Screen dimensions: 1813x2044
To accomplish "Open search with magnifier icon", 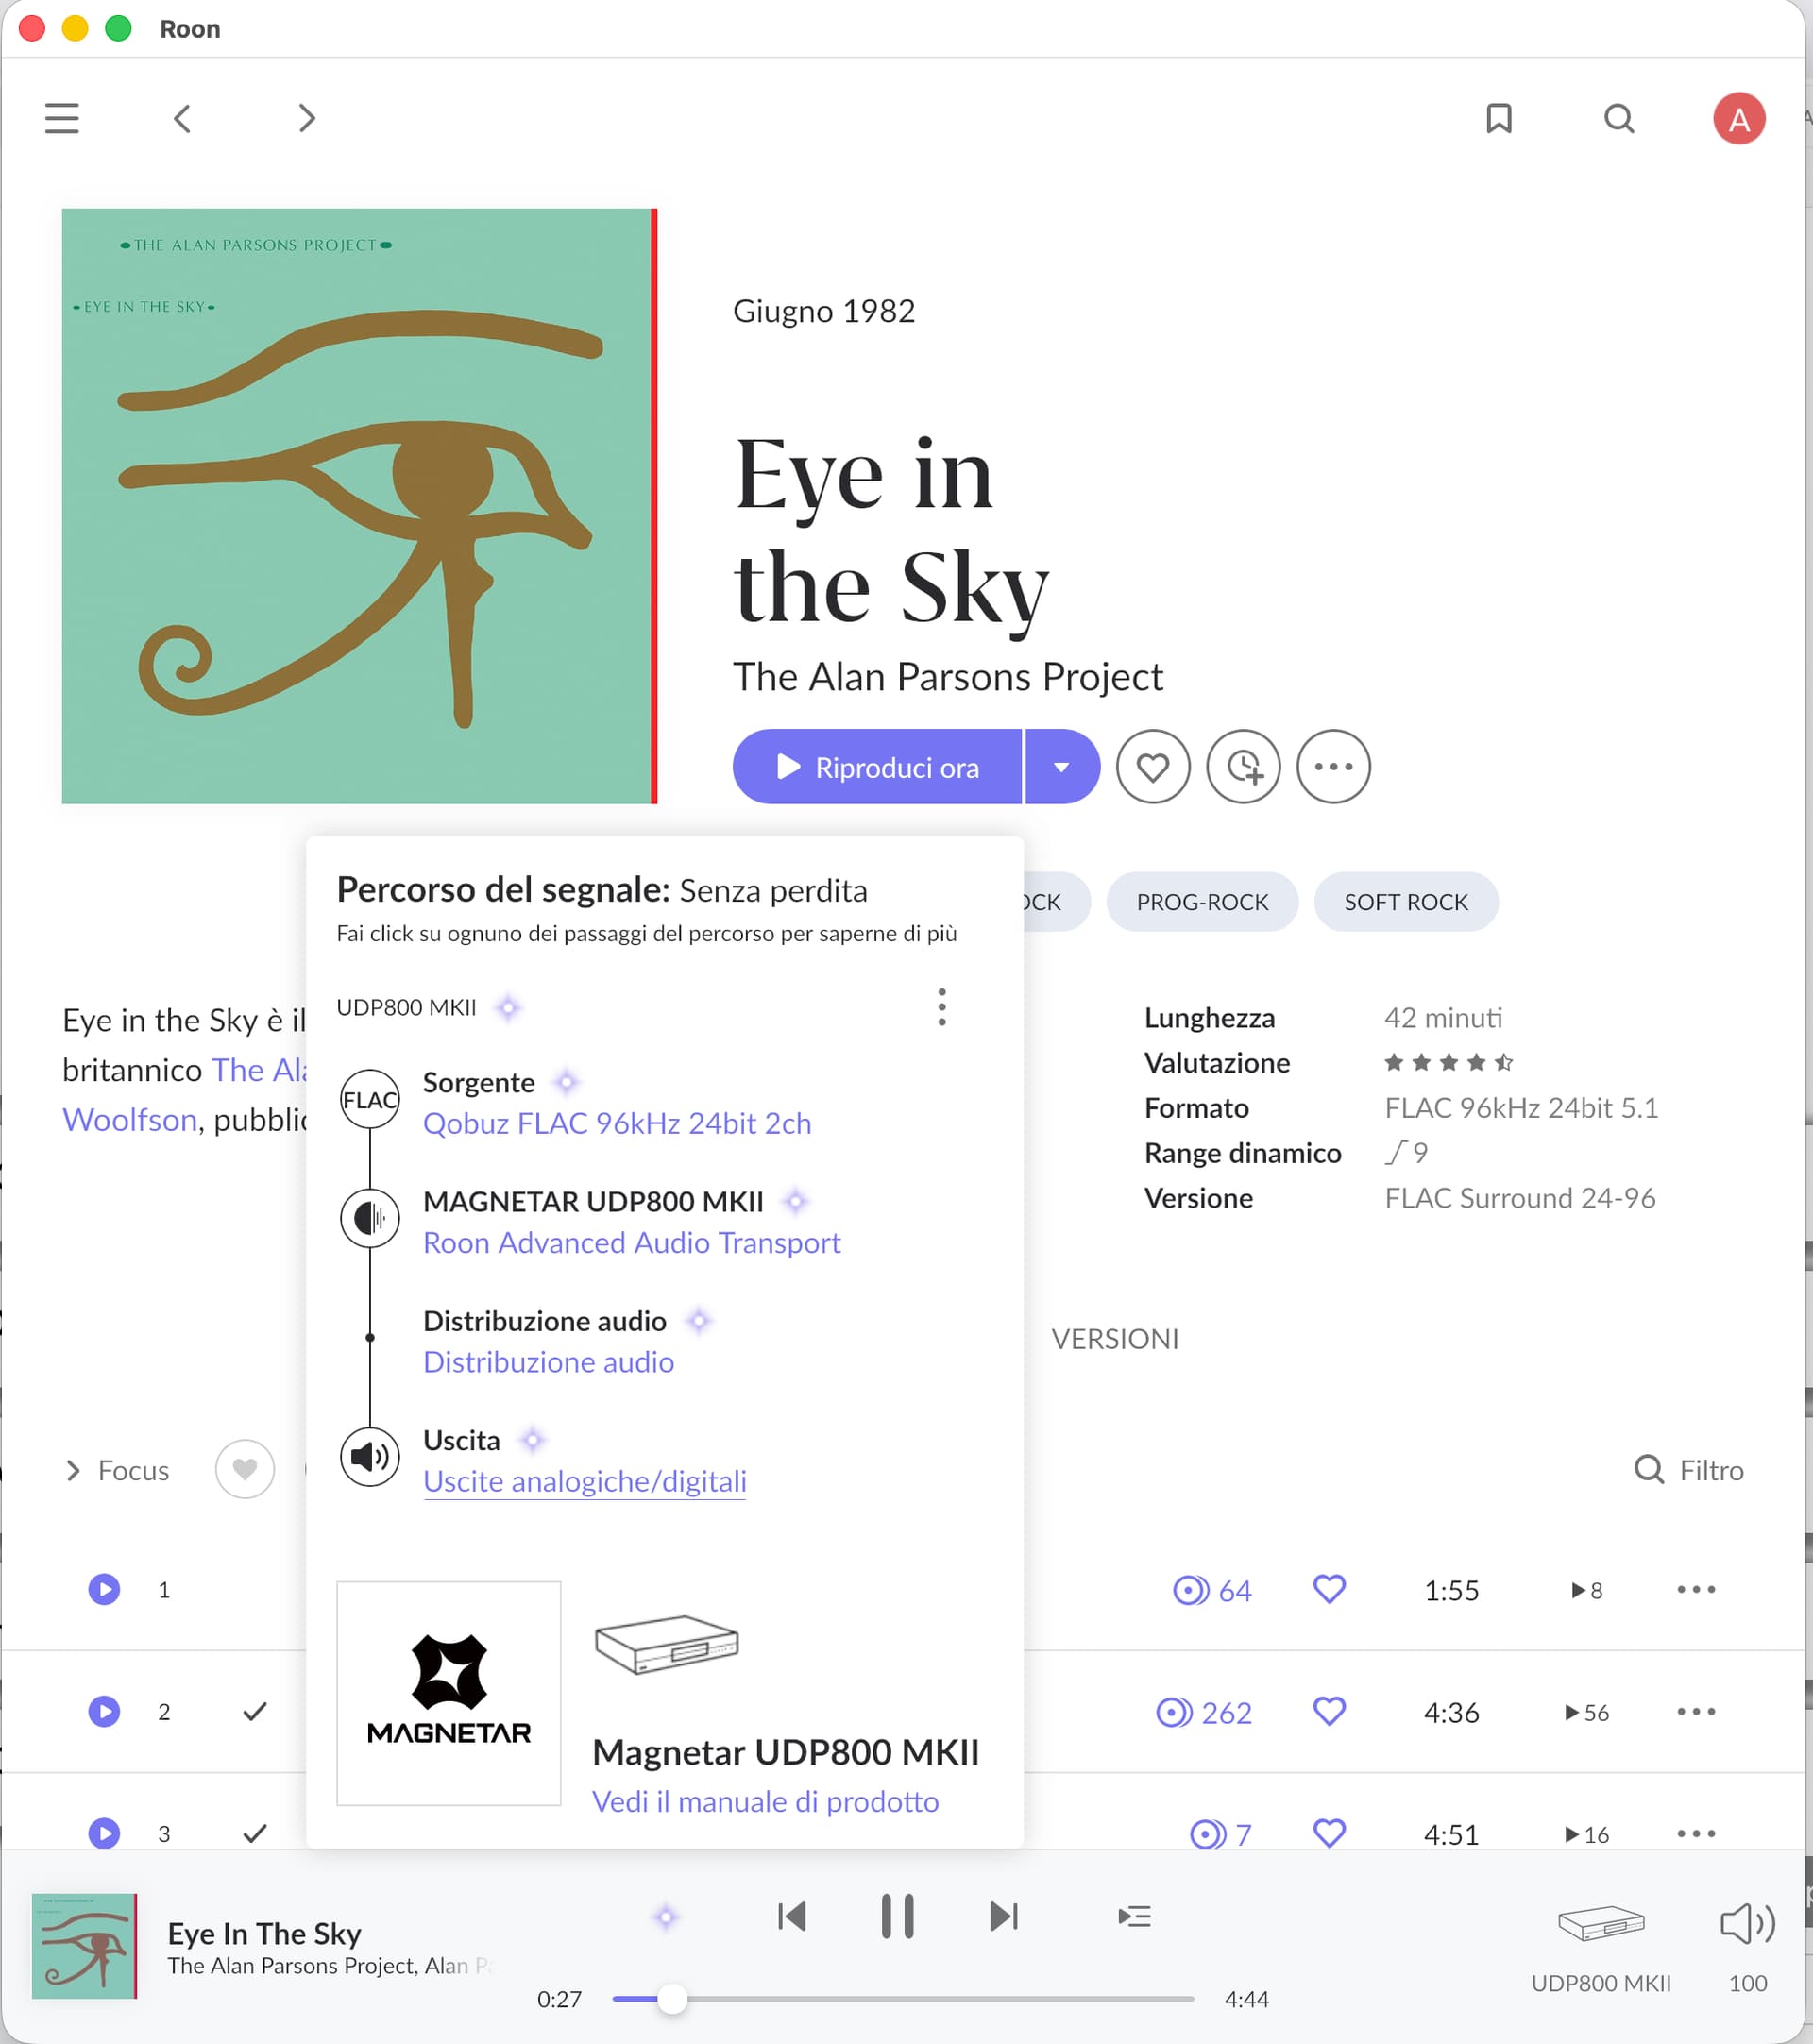I will (x=1618, y=118).
